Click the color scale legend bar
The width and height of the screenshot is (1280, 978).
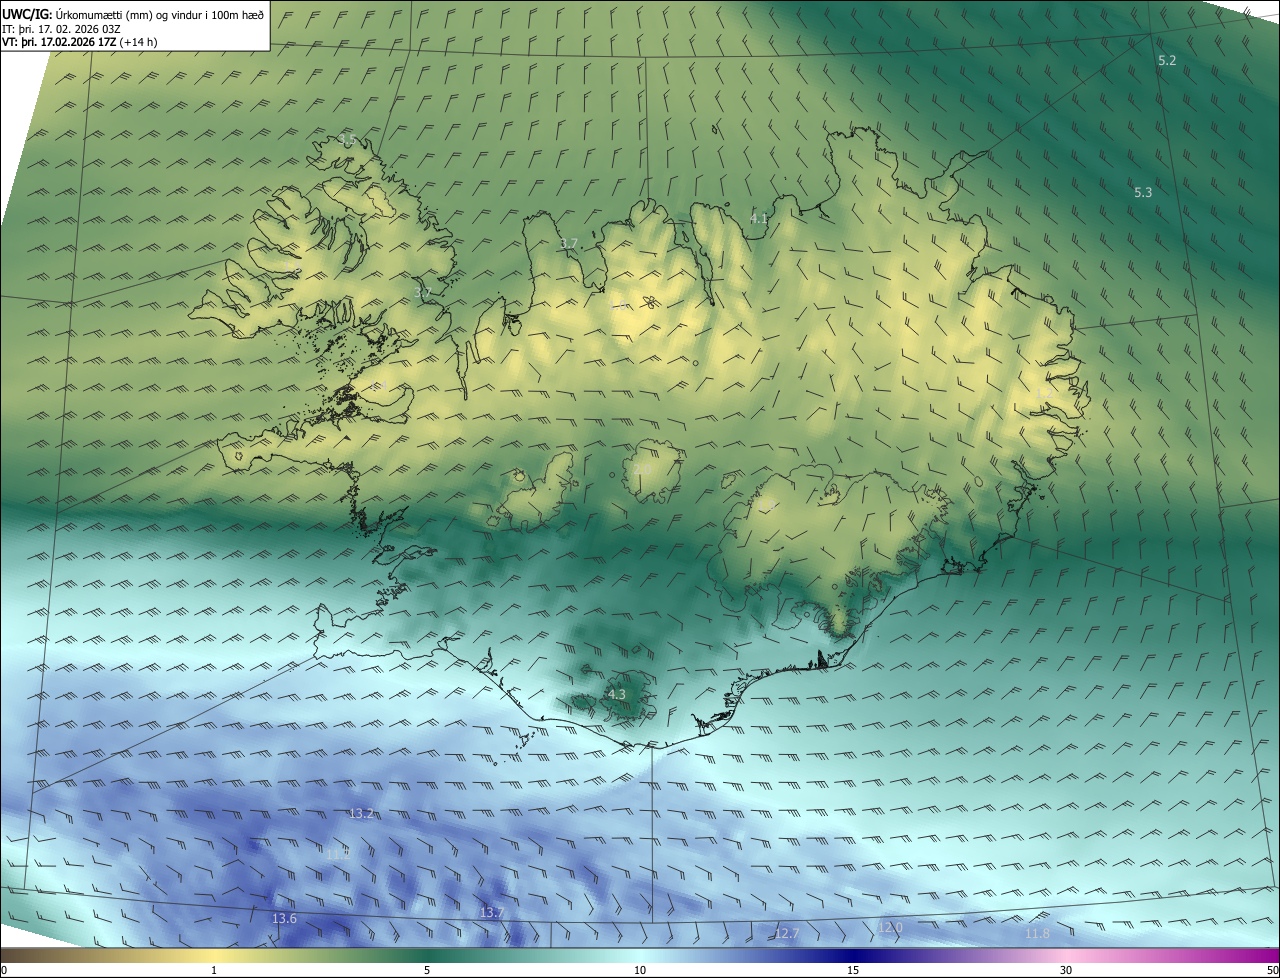[x=640, y=956]
